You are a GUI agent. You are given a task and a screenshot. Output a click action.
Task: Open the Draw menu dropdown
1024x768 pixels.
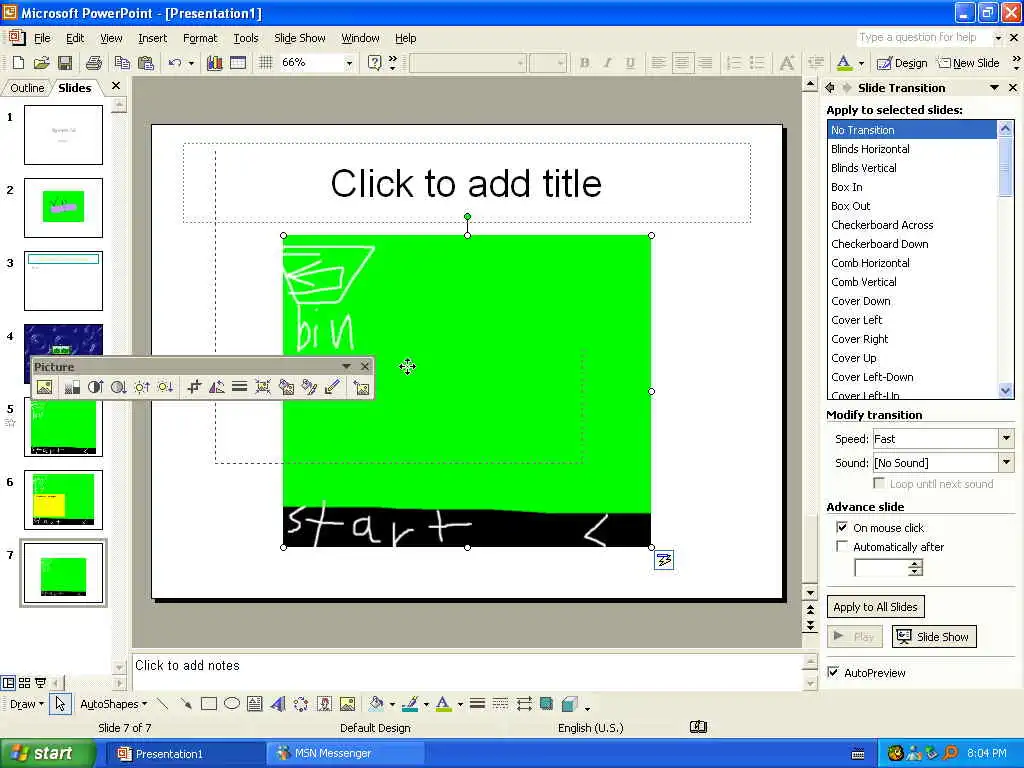(27, 704)
